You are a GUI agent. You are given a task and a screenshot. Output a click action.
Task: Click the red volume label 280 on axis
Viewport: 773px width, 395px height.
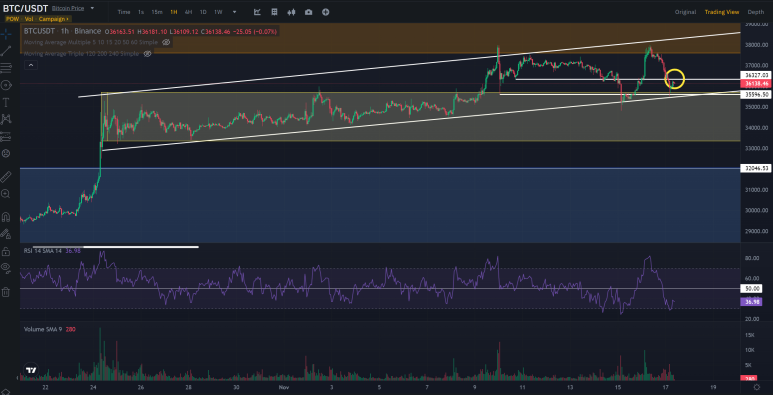750,378
